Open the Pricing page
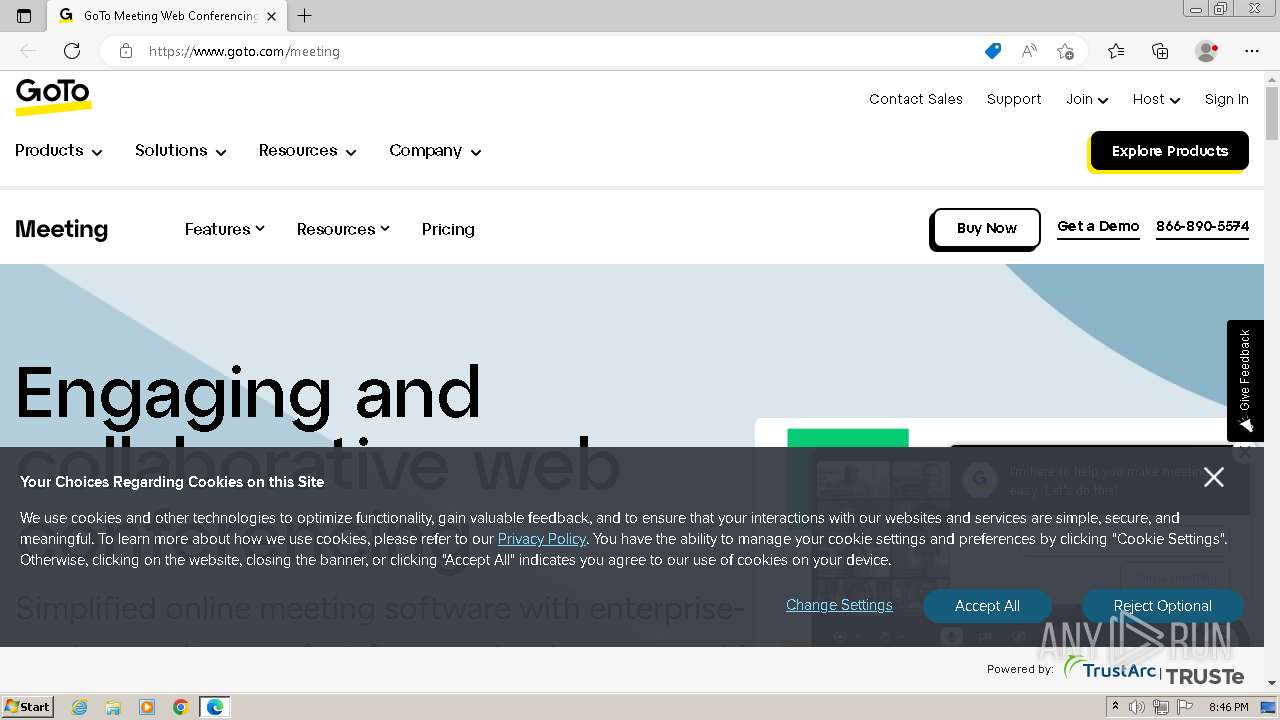The height and width of the screenshot is (720, 1280). coord(448,229)
